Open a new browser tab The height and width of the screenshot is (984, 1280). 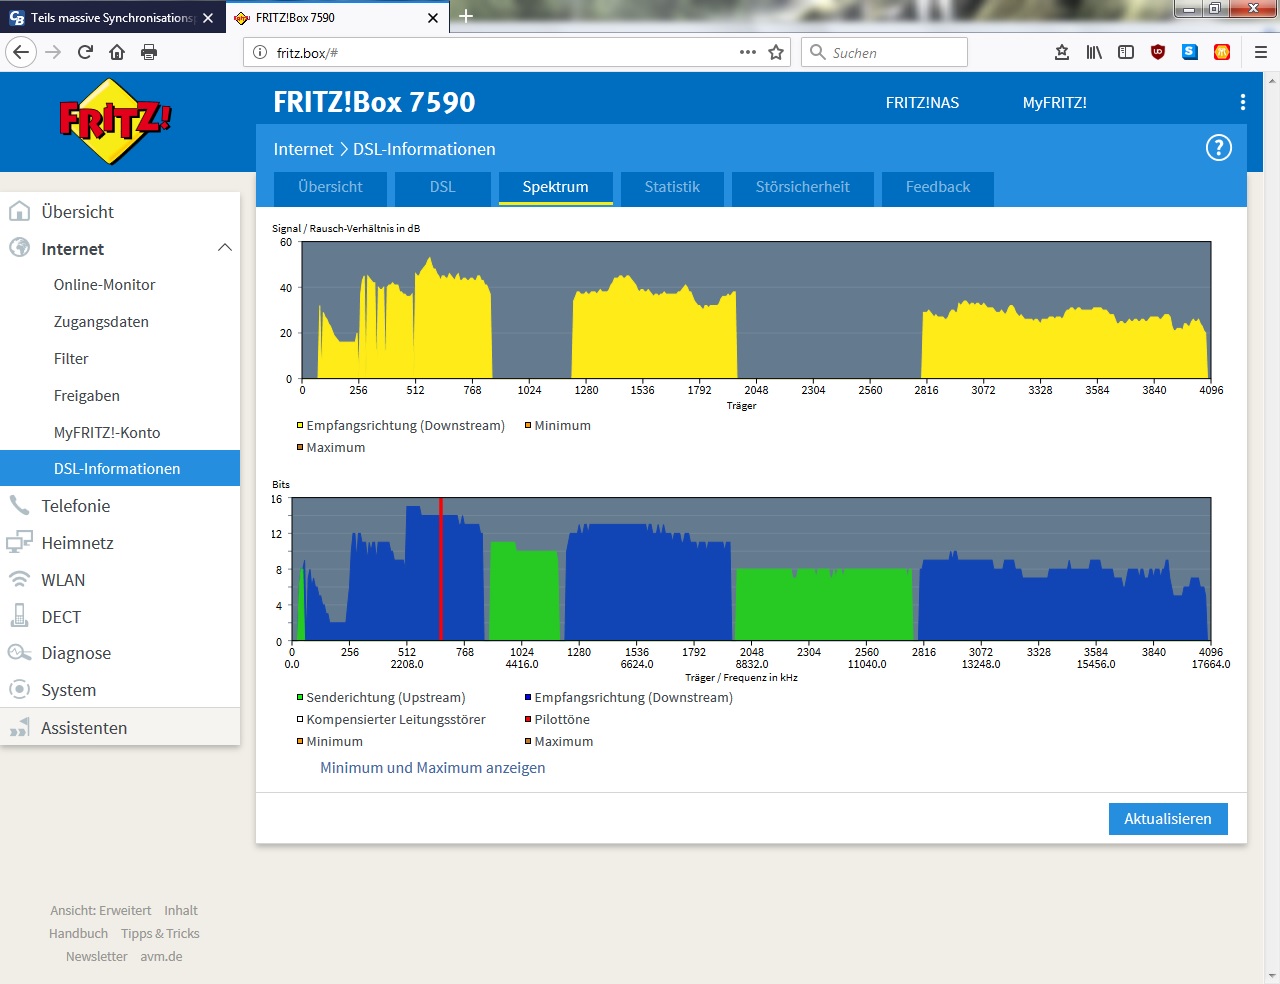point(466,16)
